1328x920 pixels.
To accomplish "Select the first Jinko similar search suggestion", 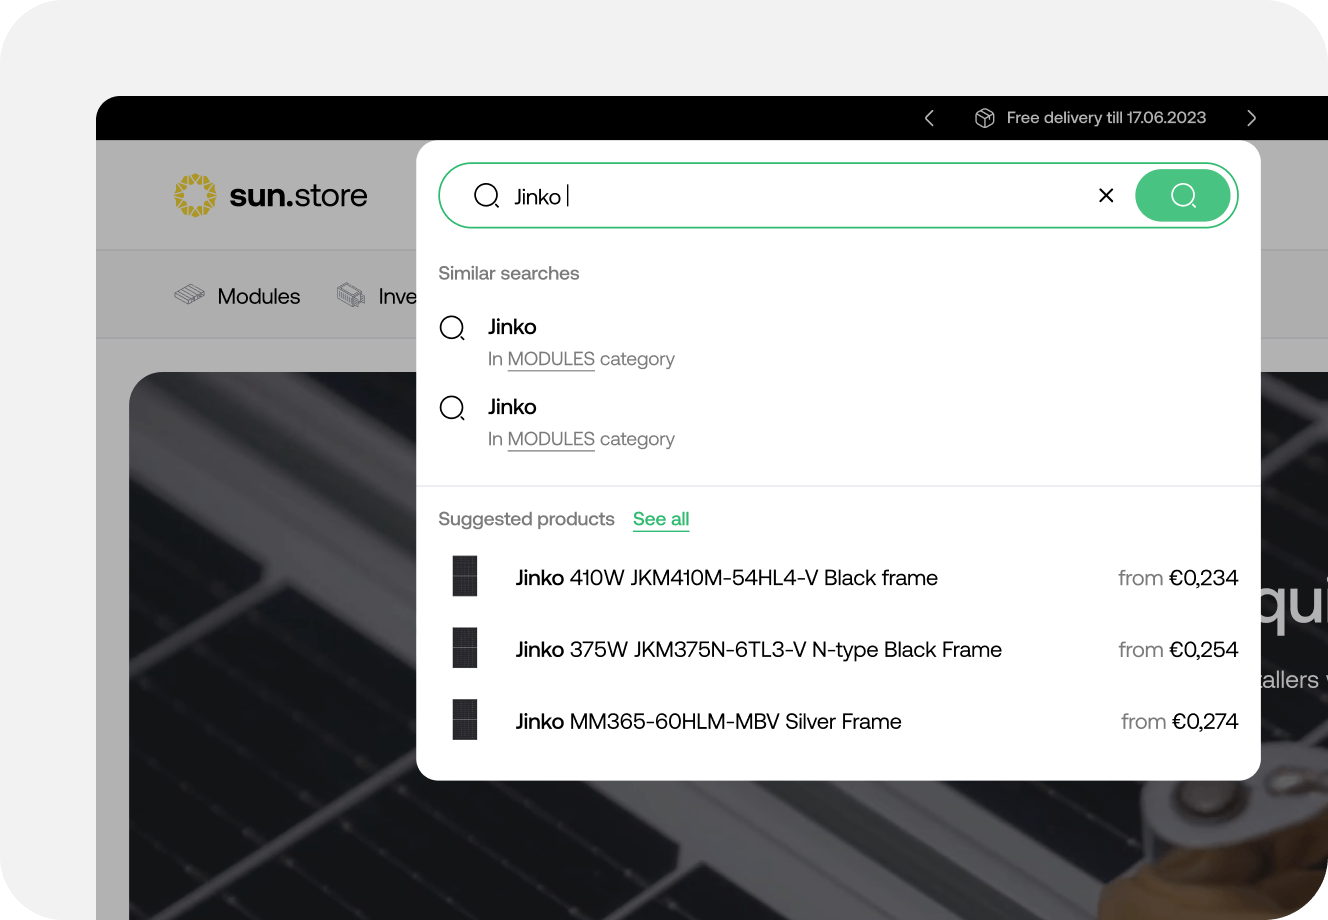I will [x=512, y=327].
